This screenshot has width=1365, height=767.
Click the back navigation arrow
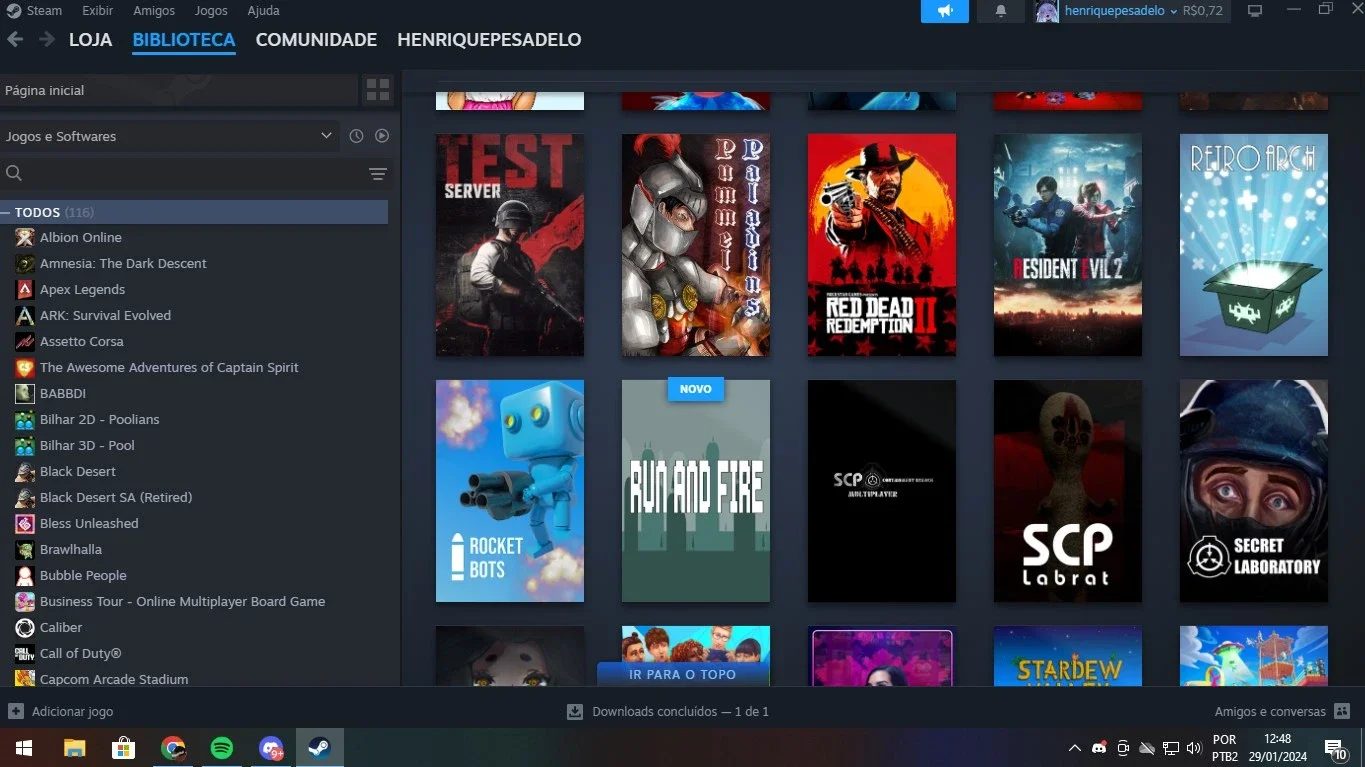tap(15, 39)
